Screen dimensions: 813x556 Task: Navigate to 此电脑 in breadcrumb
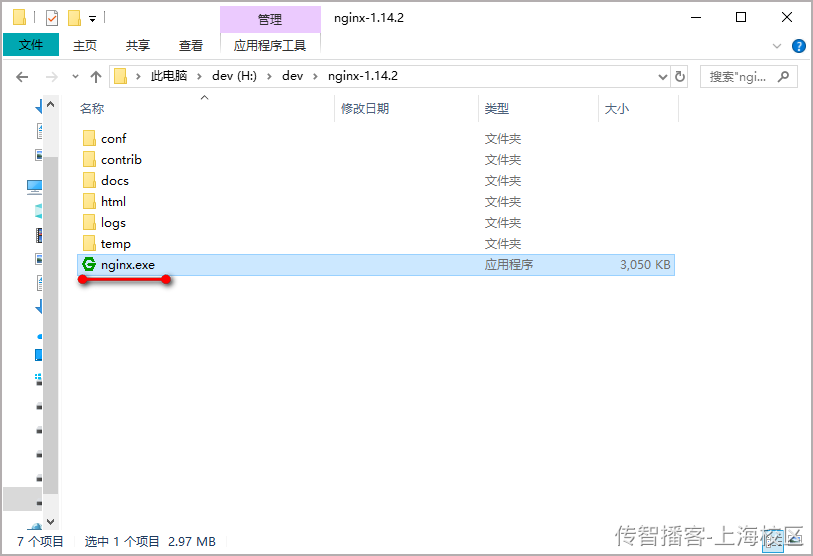pyautogui.click(x=169, y=76)
